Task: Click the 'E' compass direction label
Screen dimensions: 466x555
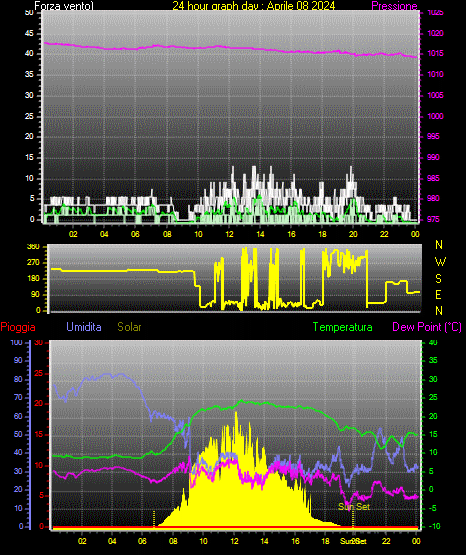Action: point(438,294)
